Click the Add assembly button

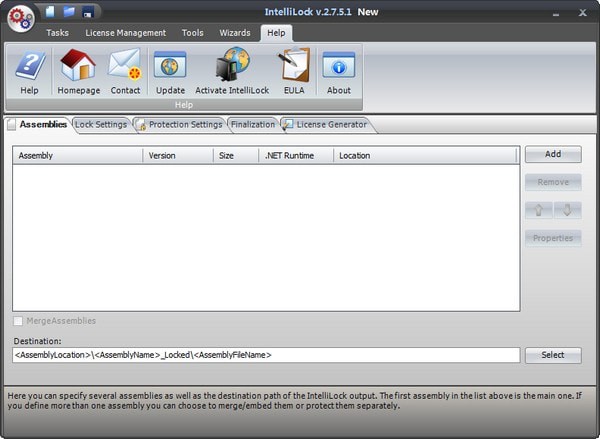553,154
